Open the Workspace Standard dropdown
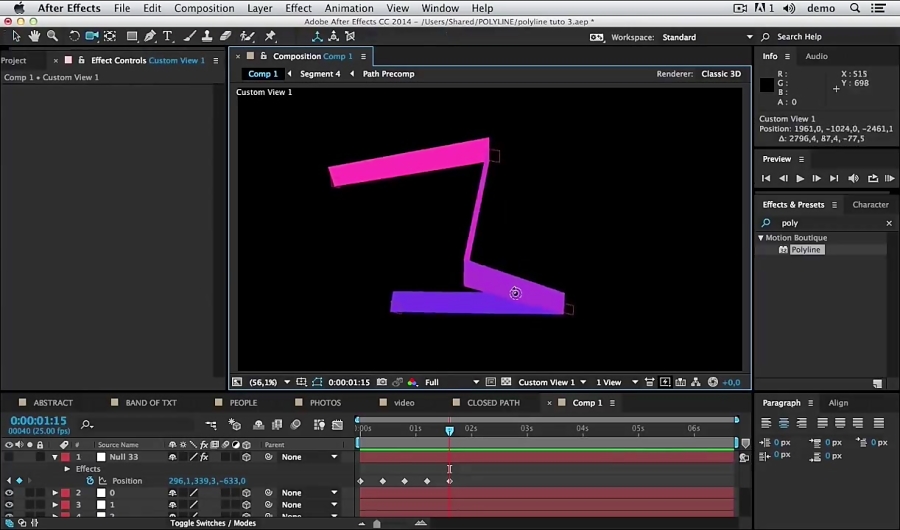The width and height of the screenshot is (900, 530). (707, 37)
